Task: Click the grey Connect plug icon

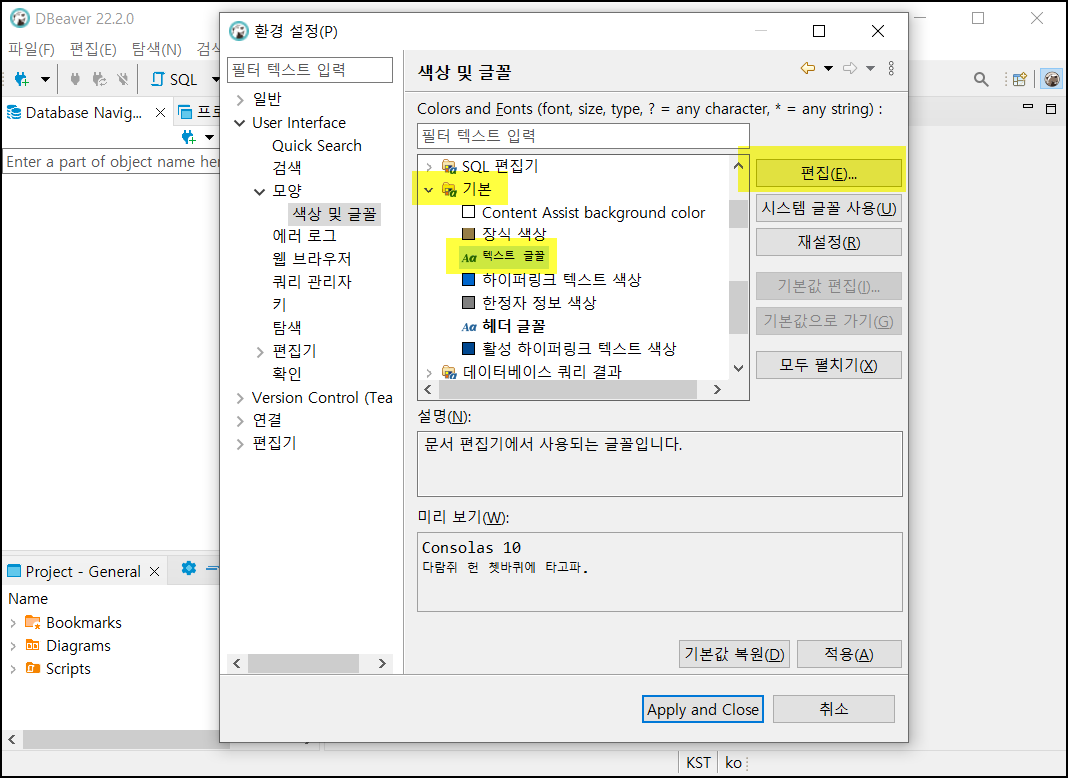Action: pos(75,79)
